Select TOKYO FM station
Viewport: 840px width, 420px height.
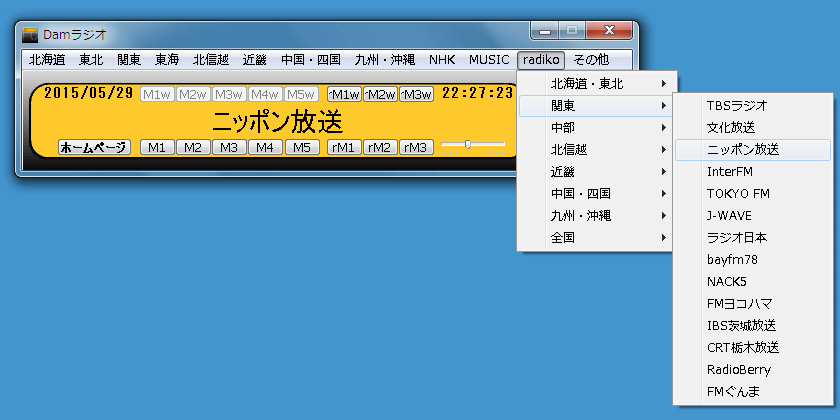753,193
